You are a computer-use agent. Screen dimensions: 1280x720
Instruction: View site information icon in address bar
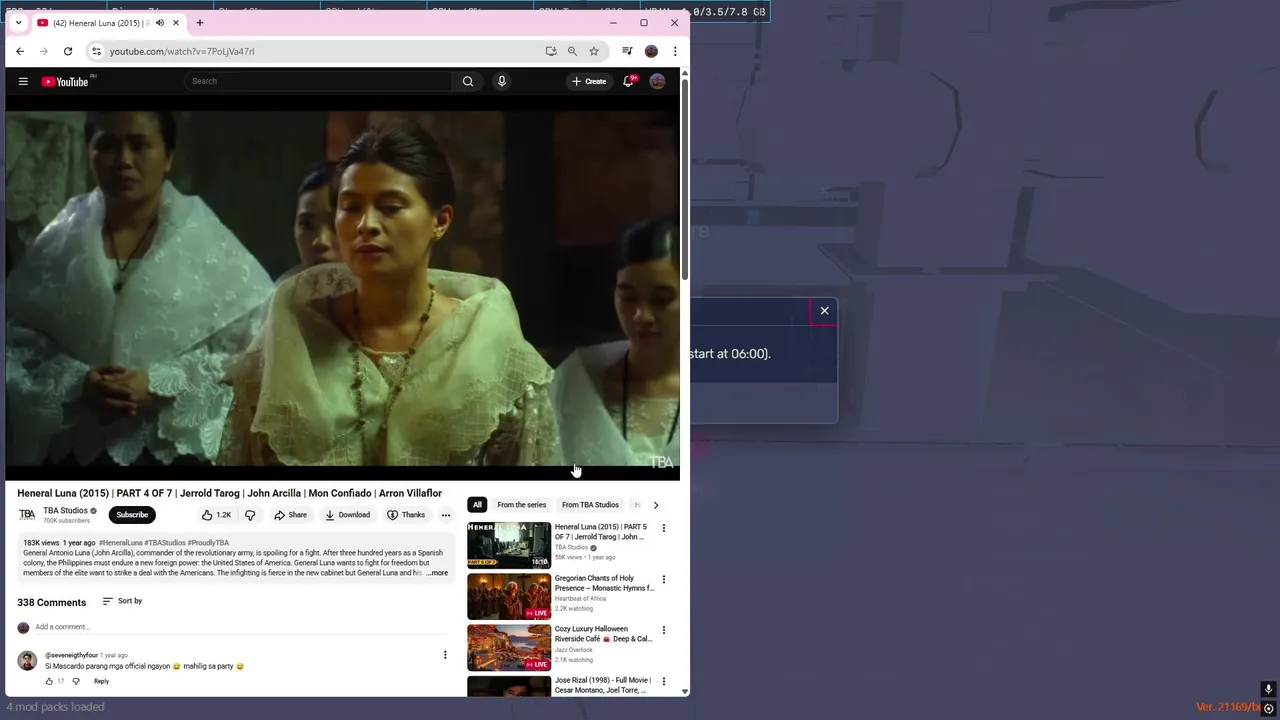pyautogui.click(x=96, y=51)
